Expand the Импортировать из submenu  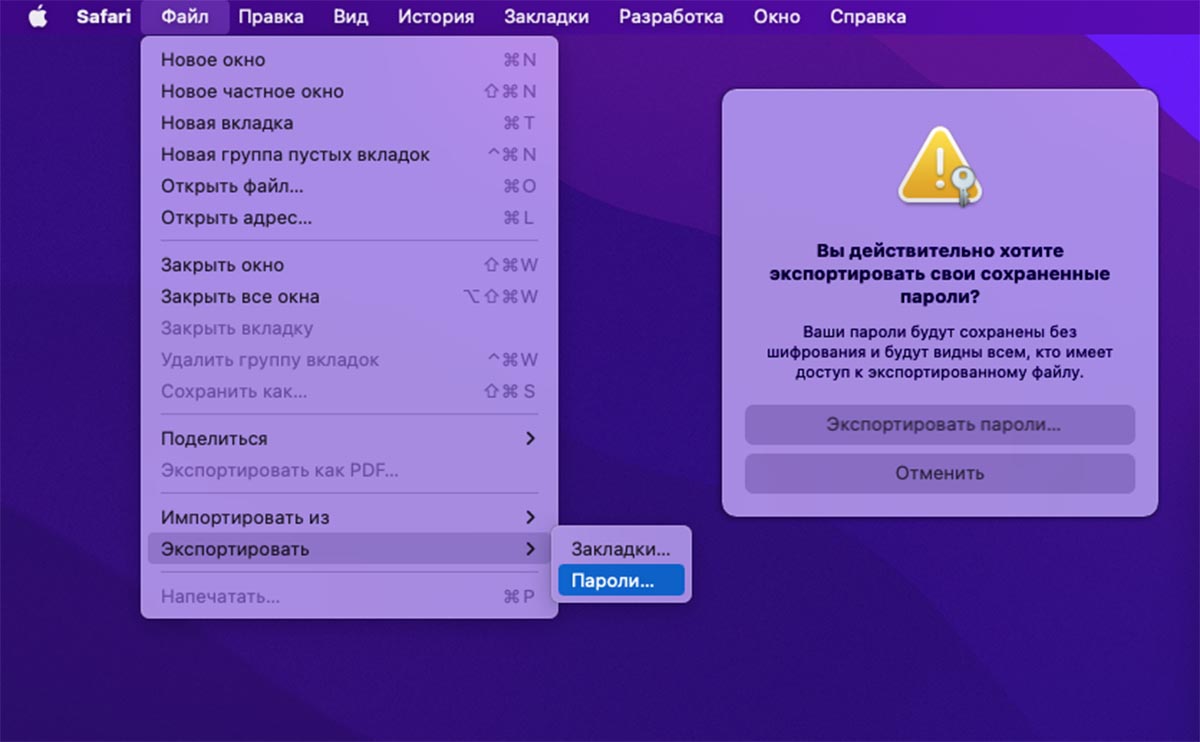coord(349,518)
